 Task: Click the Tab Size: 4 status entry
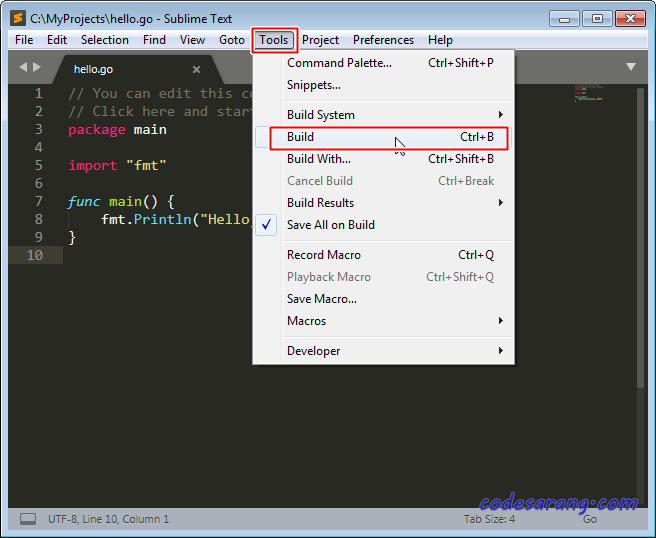click(489, 519)
